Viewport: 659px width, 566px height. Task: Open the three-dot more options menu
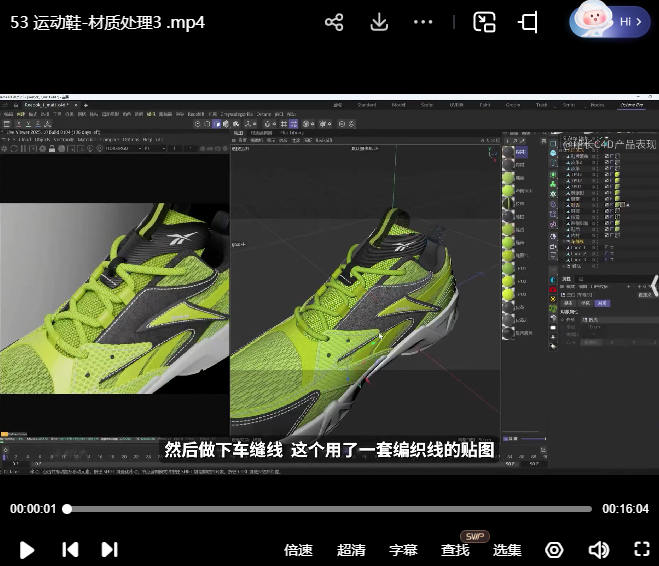424,22
